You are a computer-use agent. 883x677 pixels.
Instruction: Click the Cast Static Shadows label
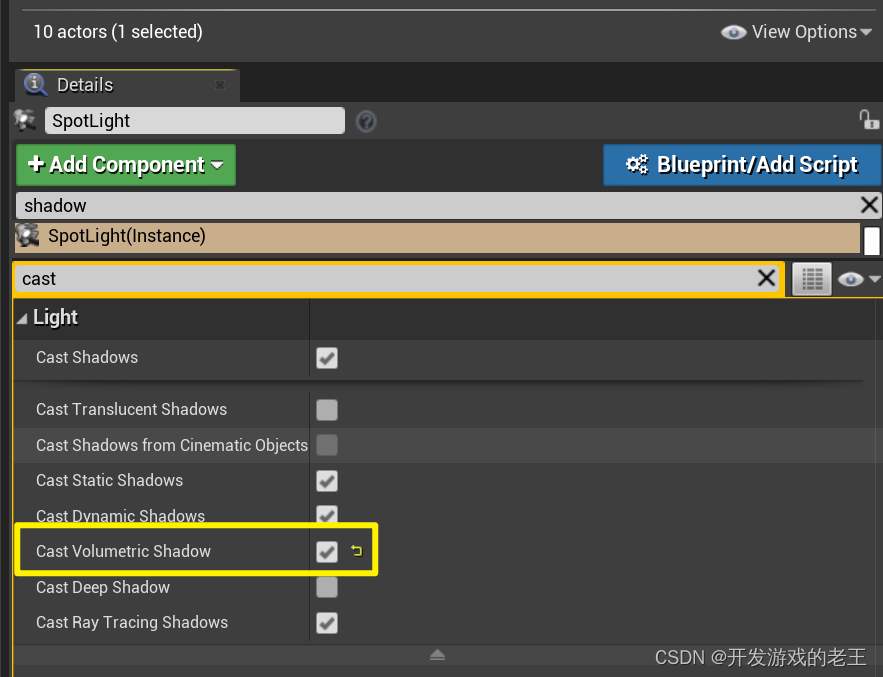click(x=109, y=480)
